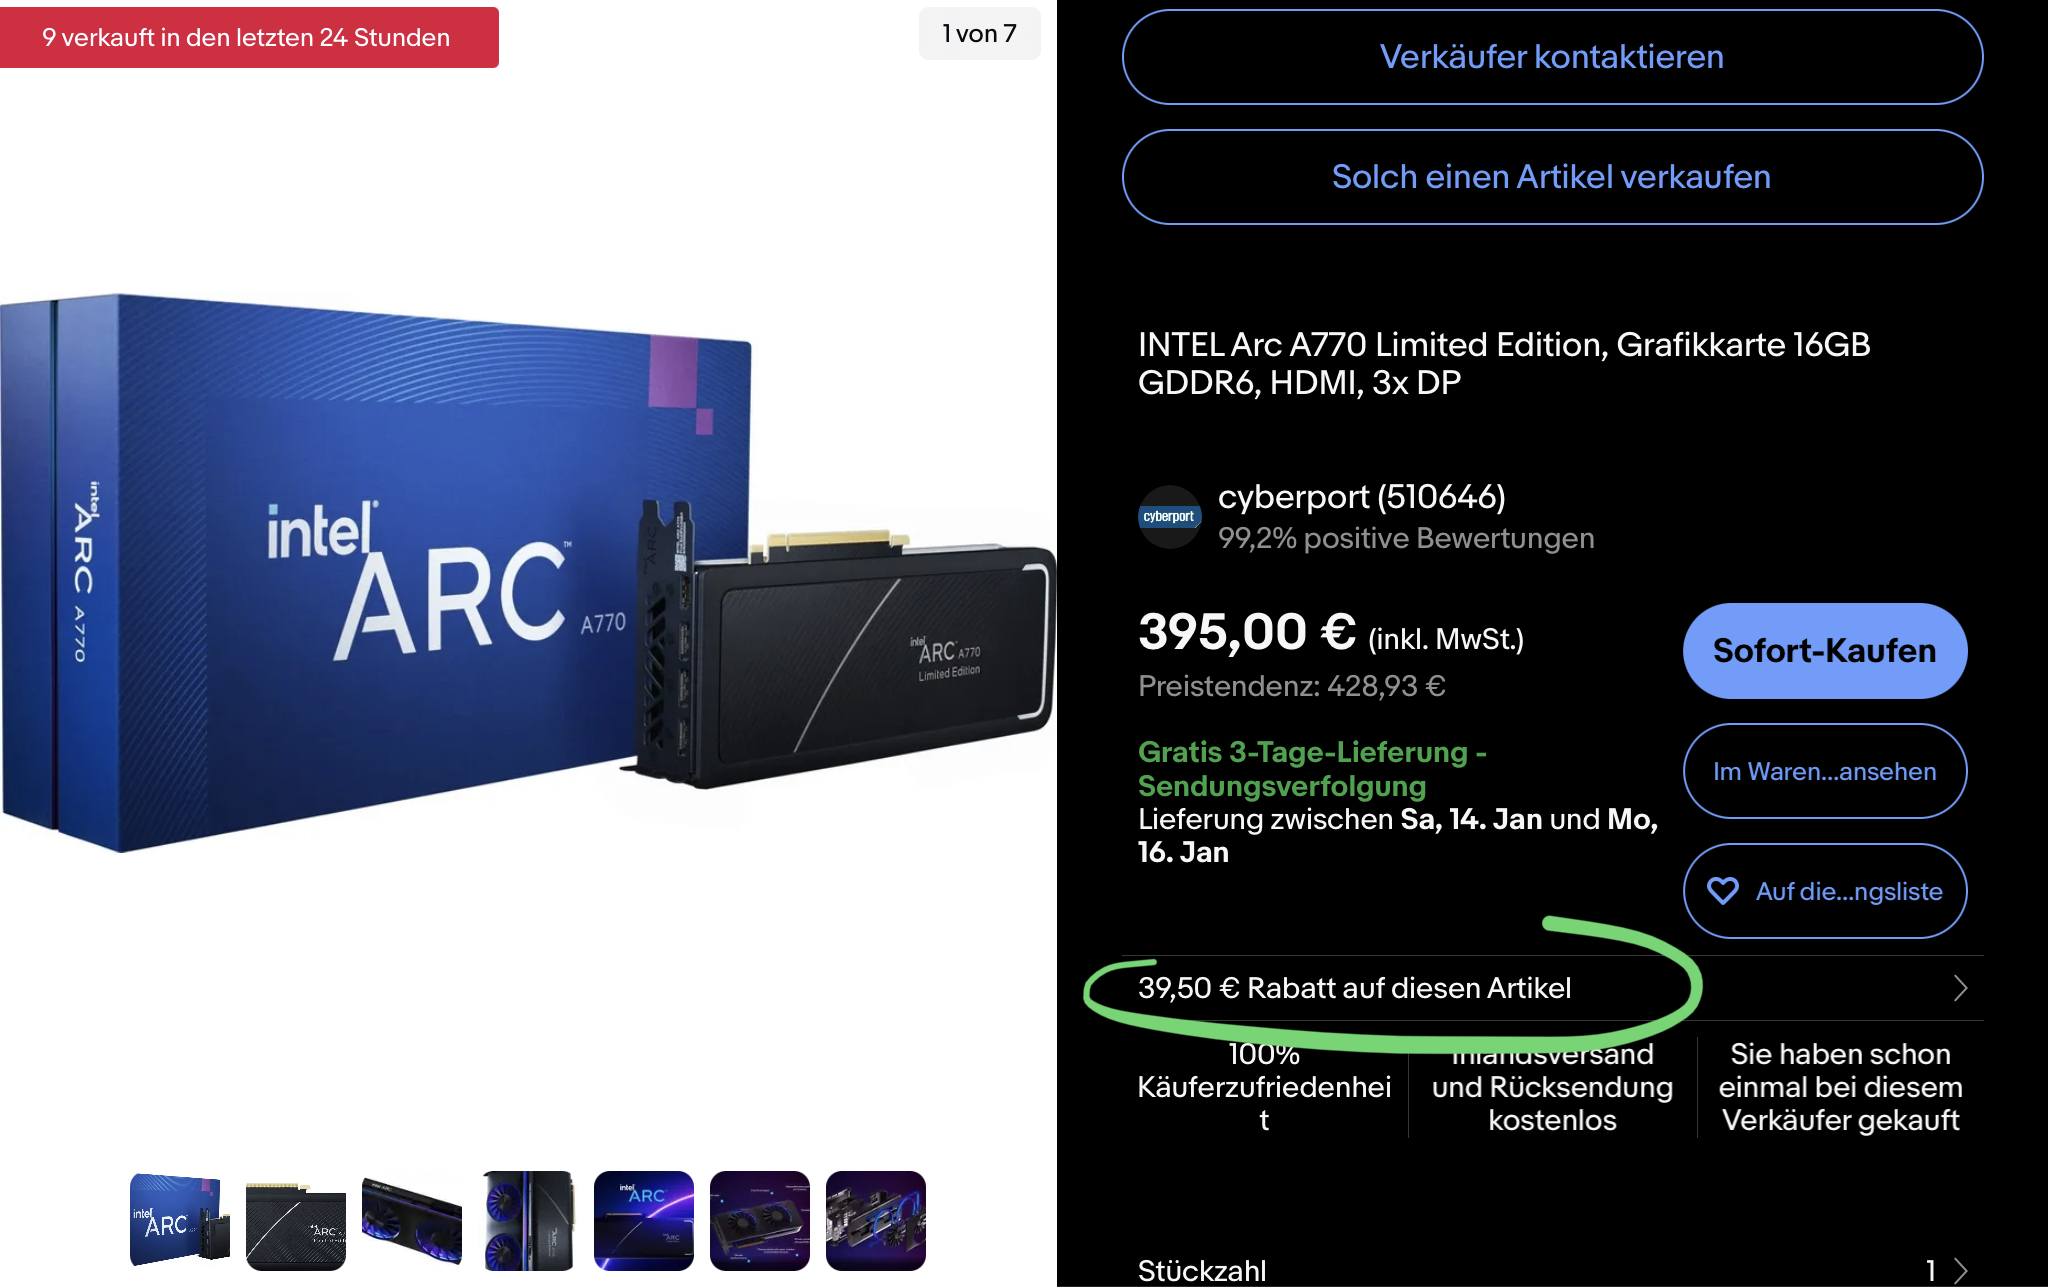Click the 1 von 7 image counter
Image resolution: width=2048 pixels, height=1287 pixels.
[x=979, y=34]
